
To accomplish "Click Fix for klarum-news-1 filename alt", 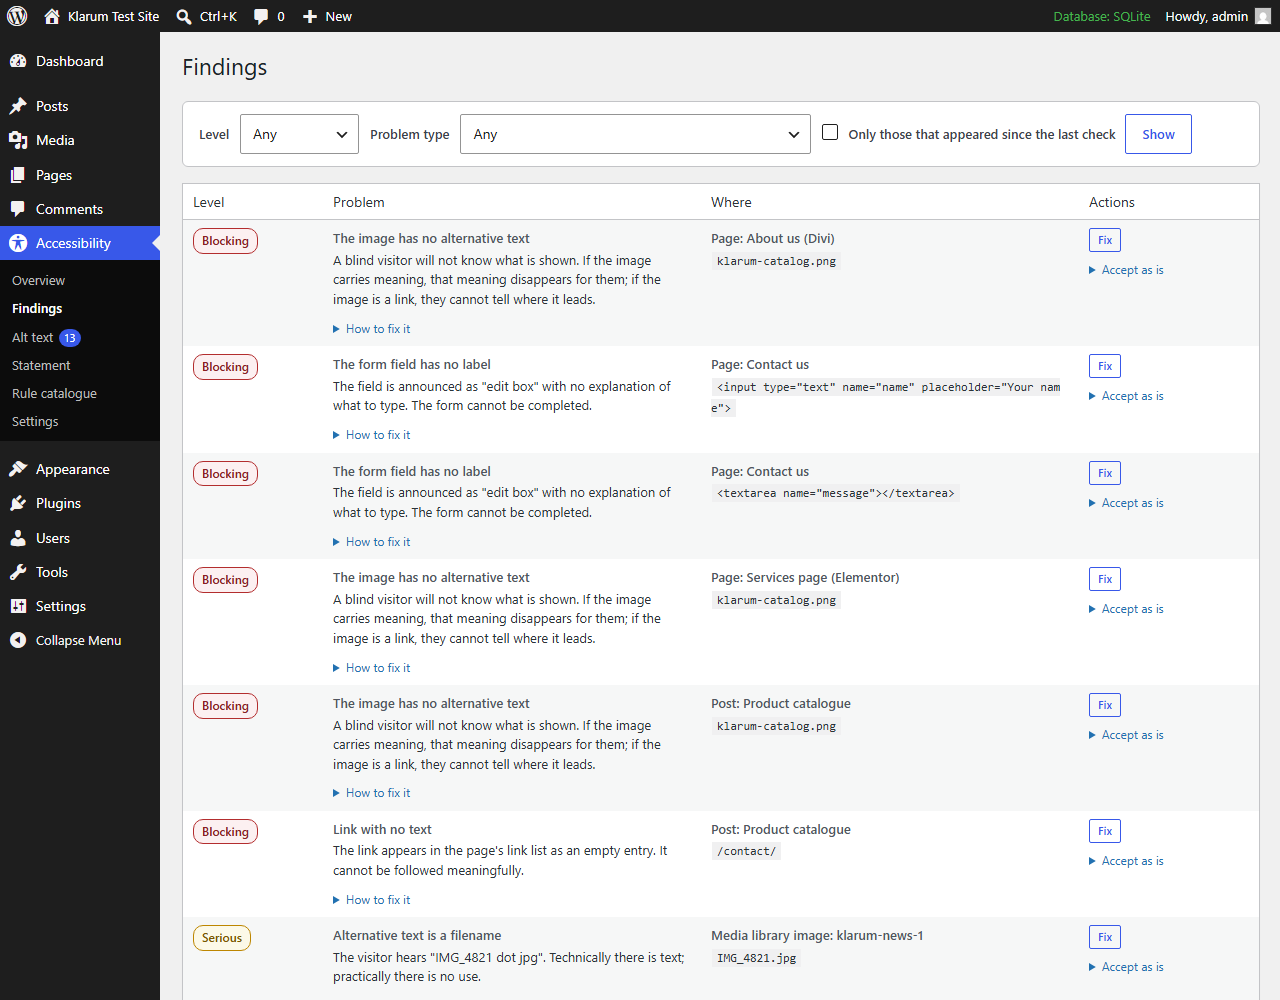I will [1105, 937].
